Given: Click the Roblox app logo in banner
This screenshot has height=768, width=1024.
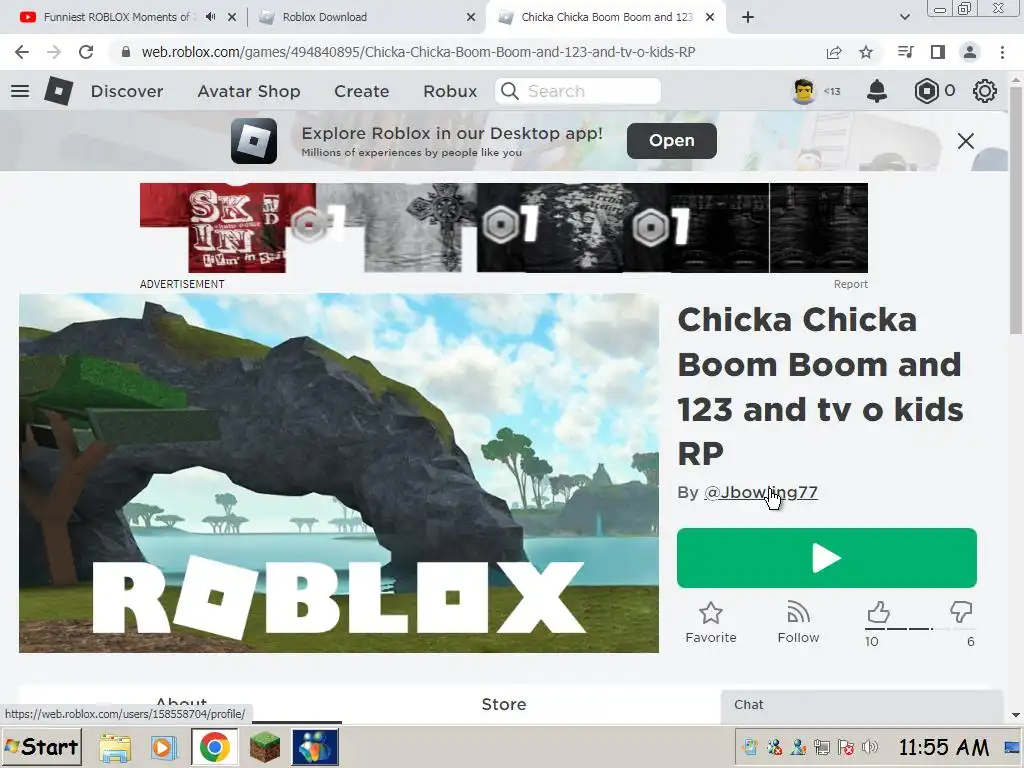Looking at the screenshot, I should (253, 141).
